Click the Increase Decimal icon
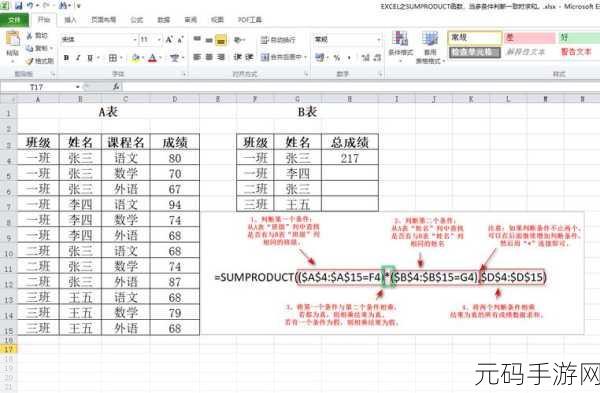 tap(365, 58)
